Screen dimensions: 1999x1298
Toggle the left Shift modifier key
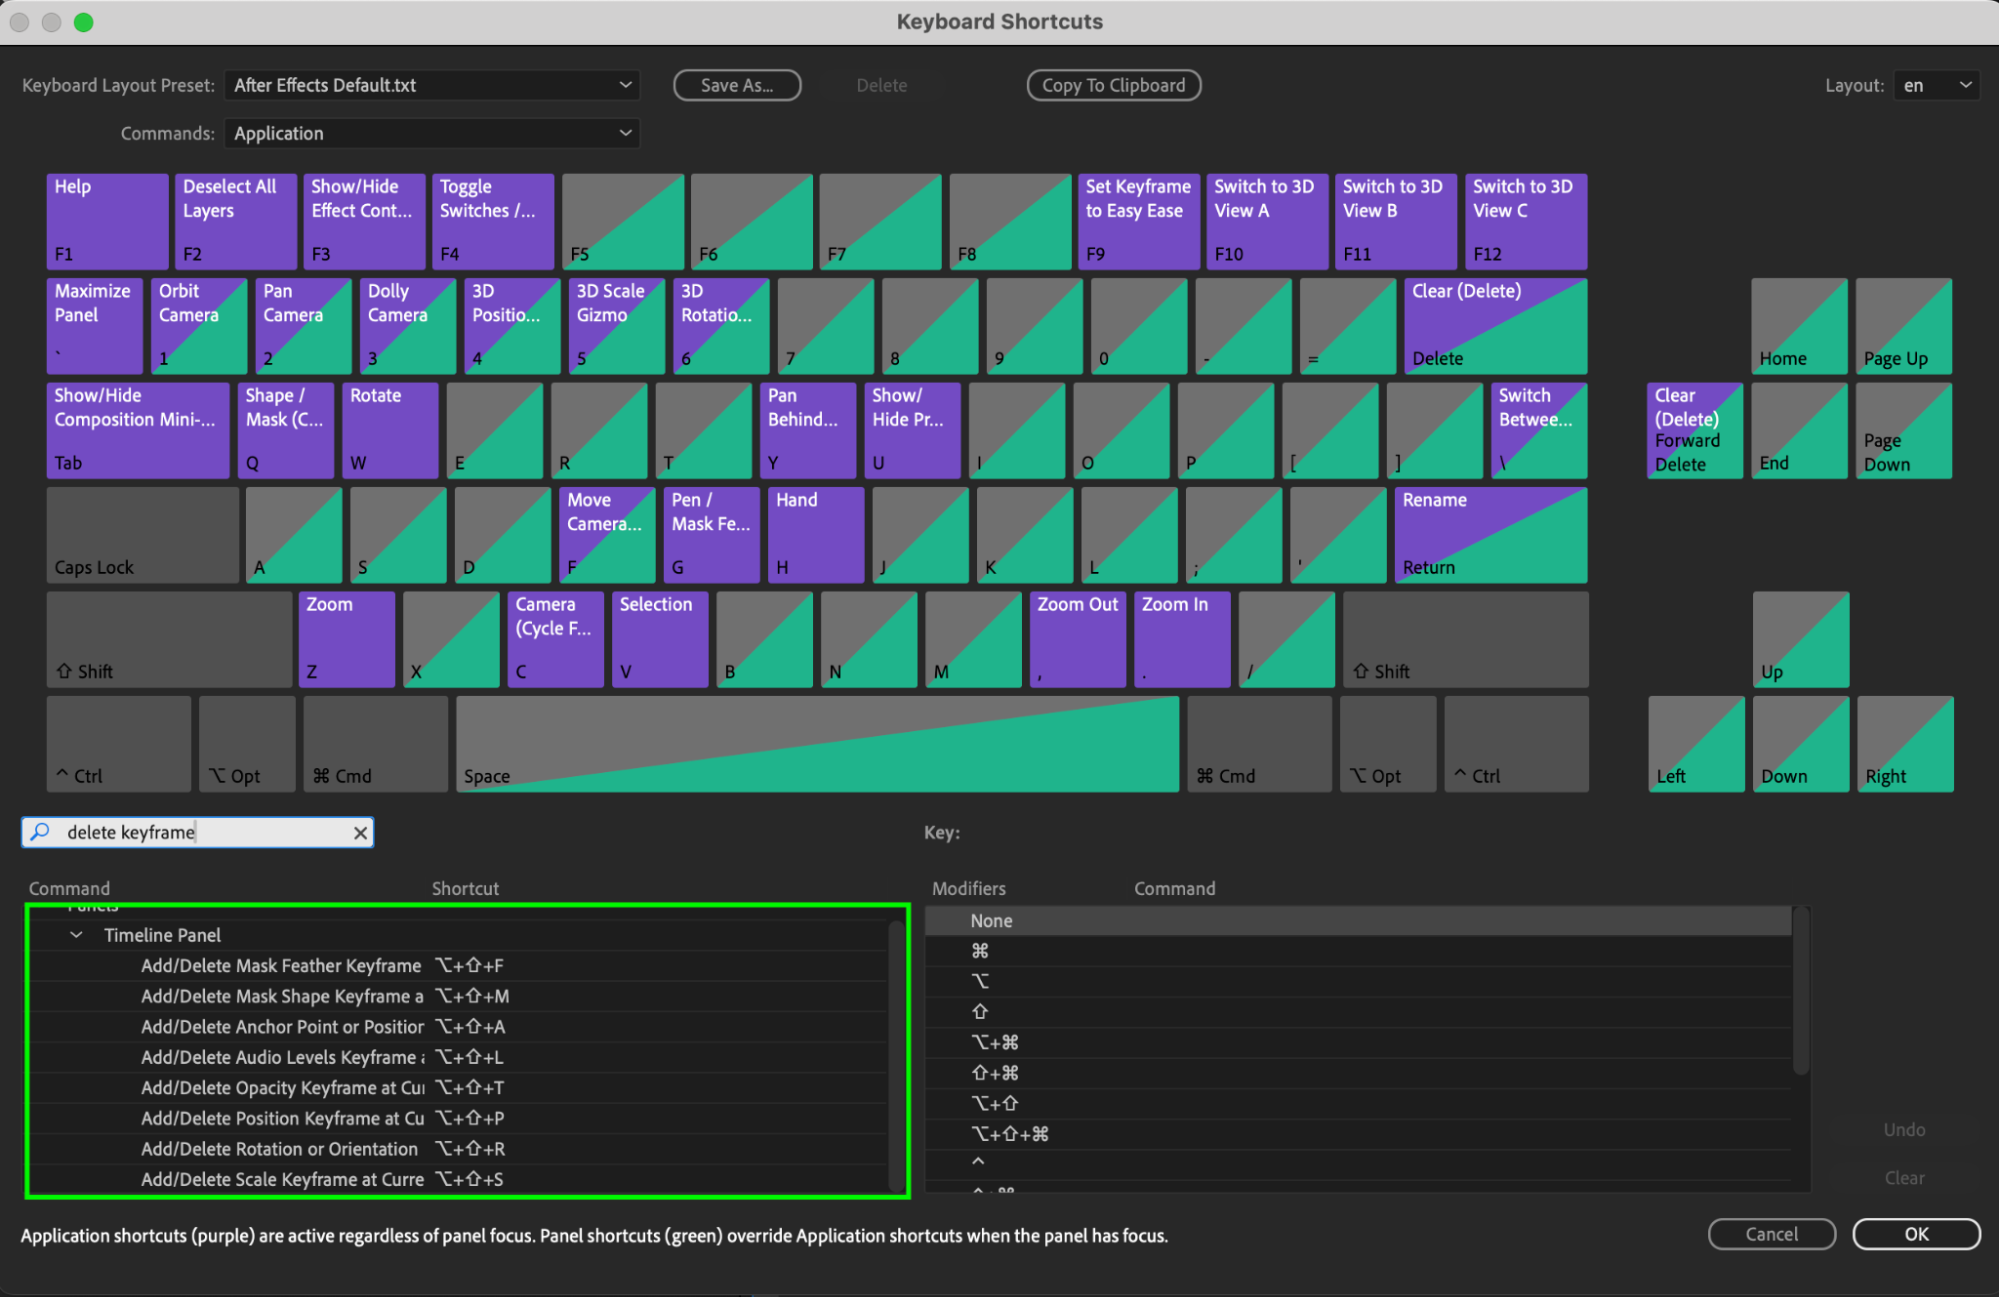168,640
